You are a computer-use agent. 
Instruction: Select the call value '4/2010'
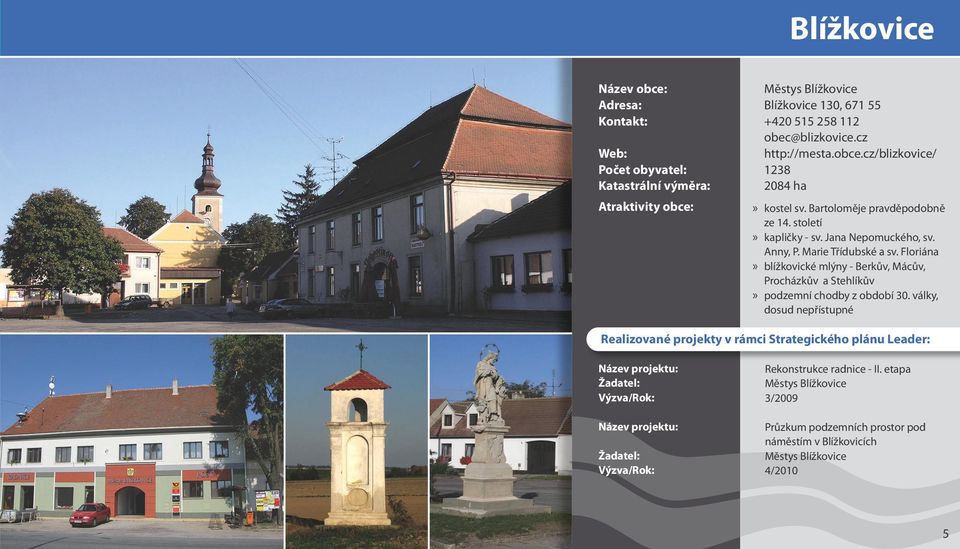click(781, 471)
